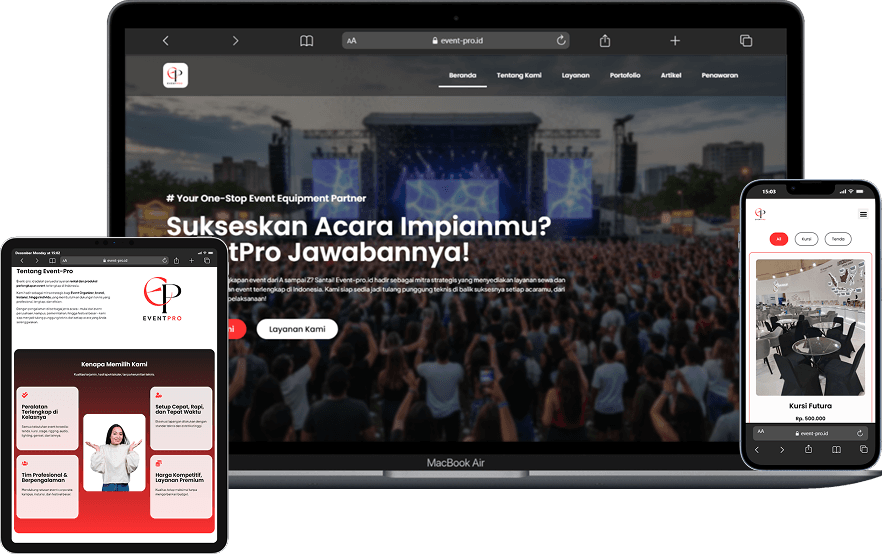Click the Layanan Kami button in hero

tap(297, 329)
